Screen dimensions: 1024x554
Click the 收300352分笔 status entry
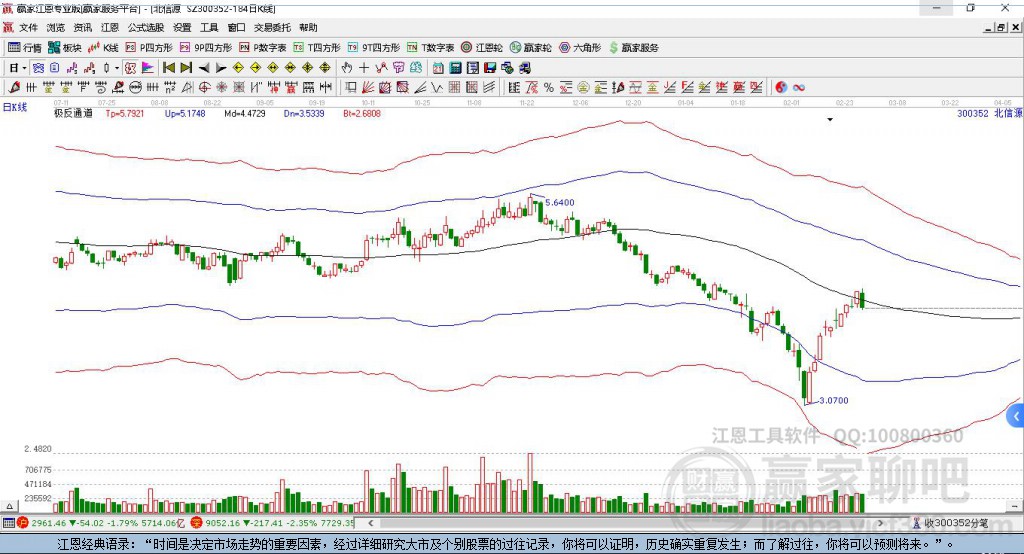(950, 523)
